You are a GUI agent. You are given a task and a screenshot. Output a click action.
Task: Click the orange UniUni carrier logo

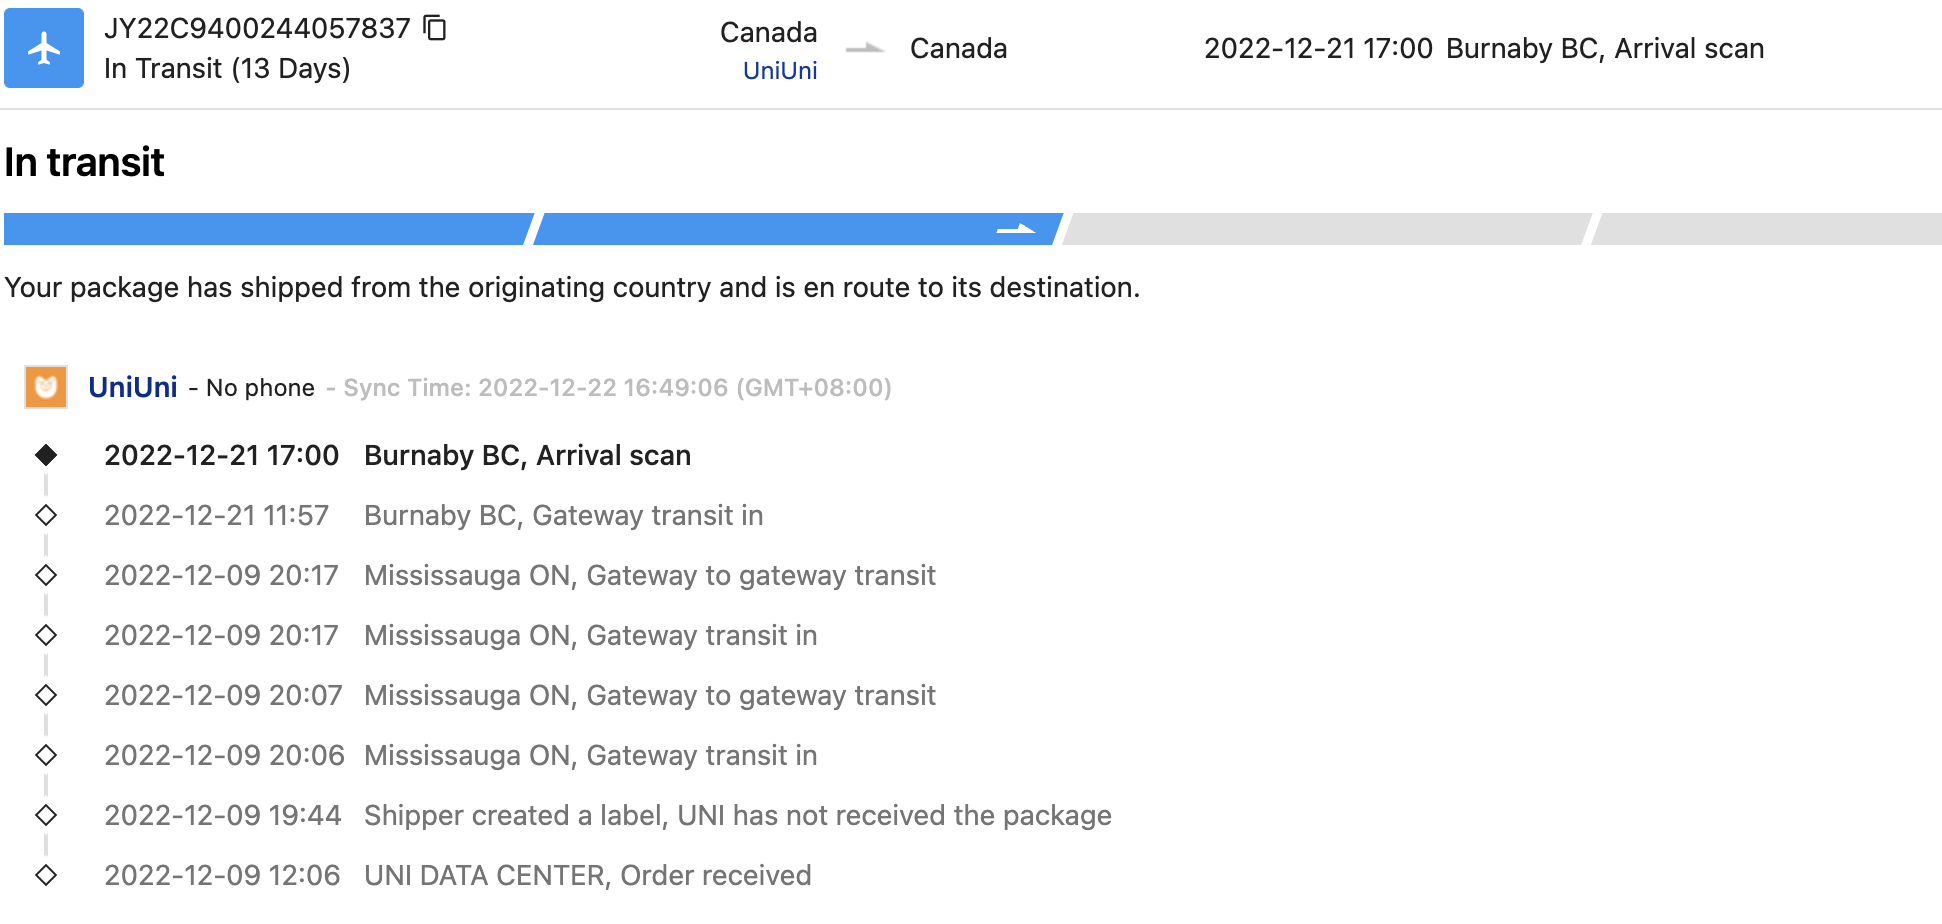pyautogui.click(x=46, y=387)
